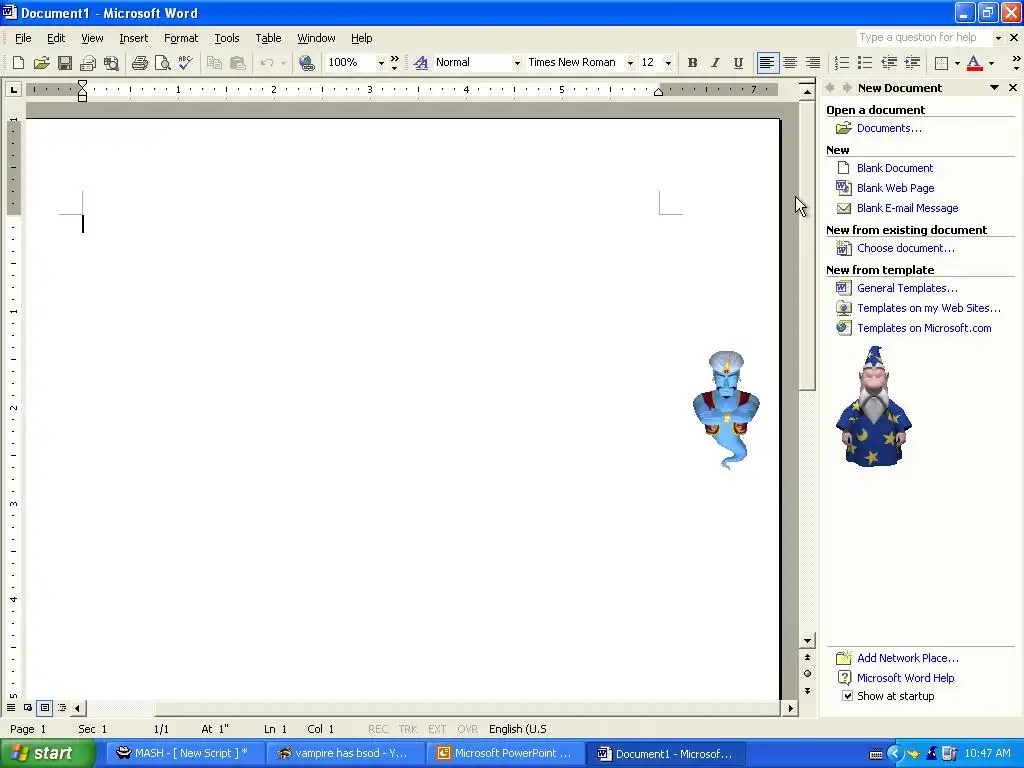This screenshot has width=1024, height=768.
Task: Click the General Templates... link
Action: [907, 288]
